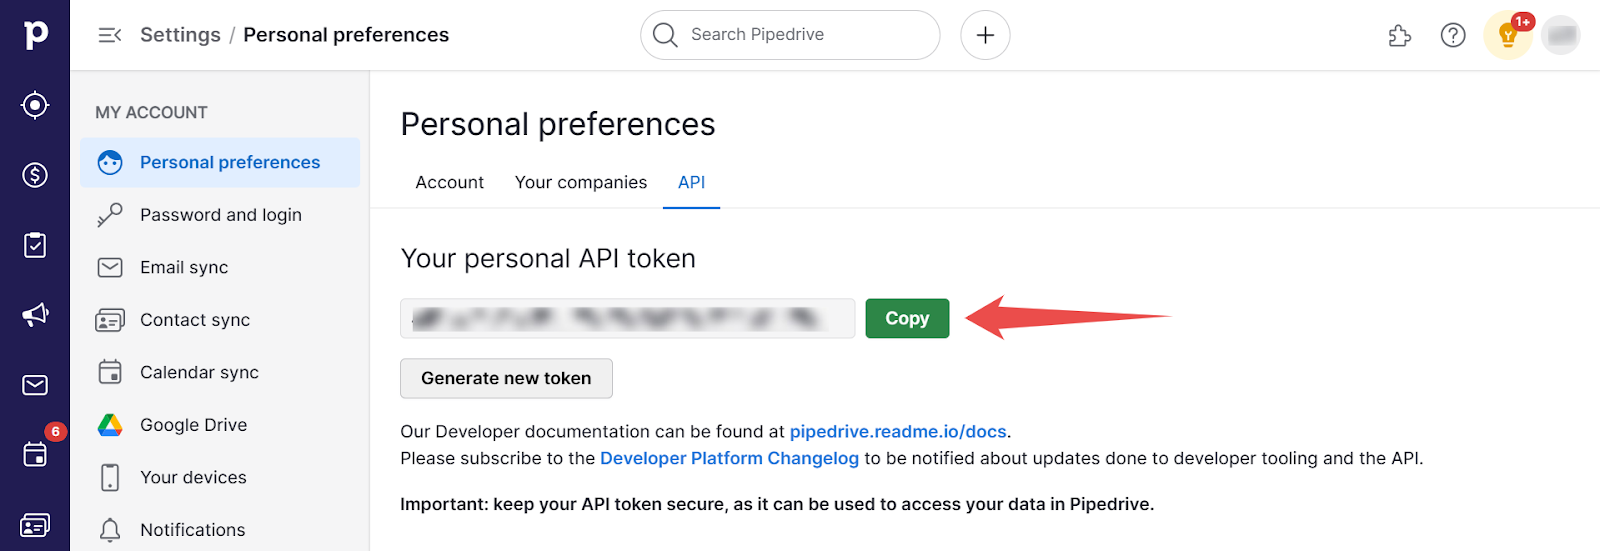This screenshot has width=1600, height=551.
Task: Click the plus quick-add button
Action: point(985,35)
